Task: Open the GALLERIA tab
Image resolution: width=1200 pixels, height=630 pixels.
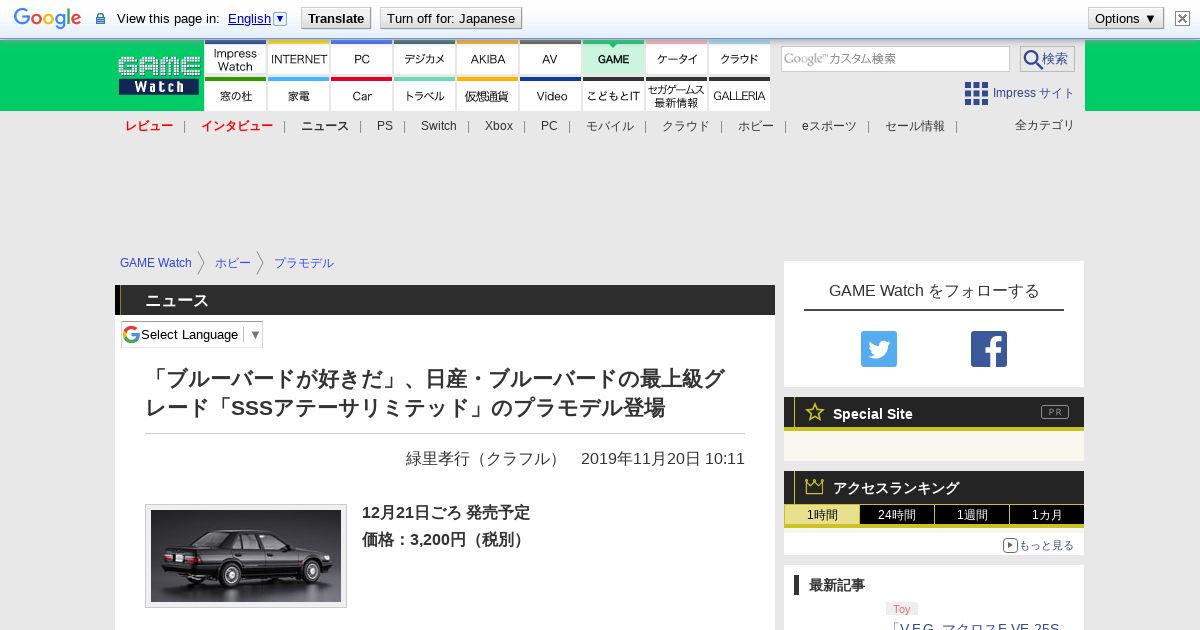Action: (x=739, y=95)
